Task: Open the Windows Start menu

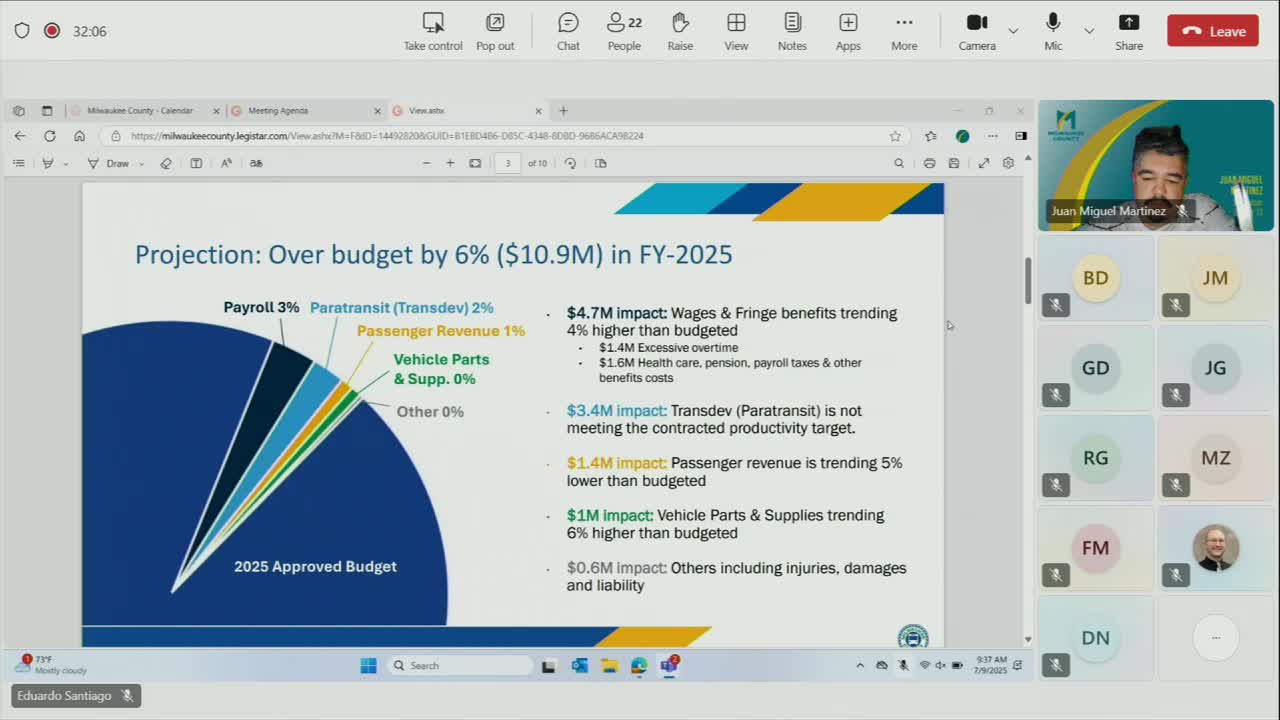Action: (x=368, y=665)
